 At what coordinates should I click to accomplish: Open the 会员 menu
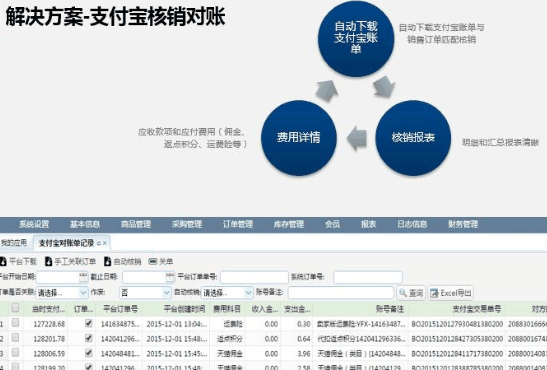(x=332, y=224)
